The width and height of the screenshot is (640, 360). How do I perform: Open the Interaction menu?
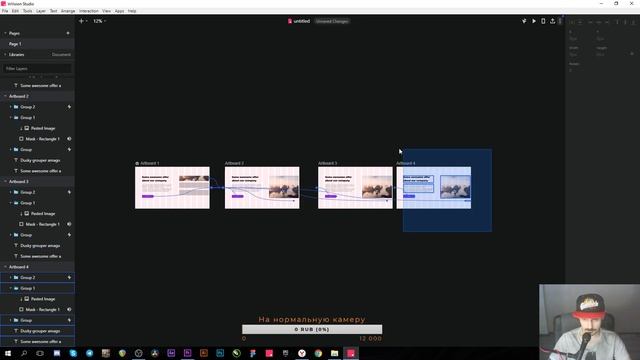(x=89, y=11)
